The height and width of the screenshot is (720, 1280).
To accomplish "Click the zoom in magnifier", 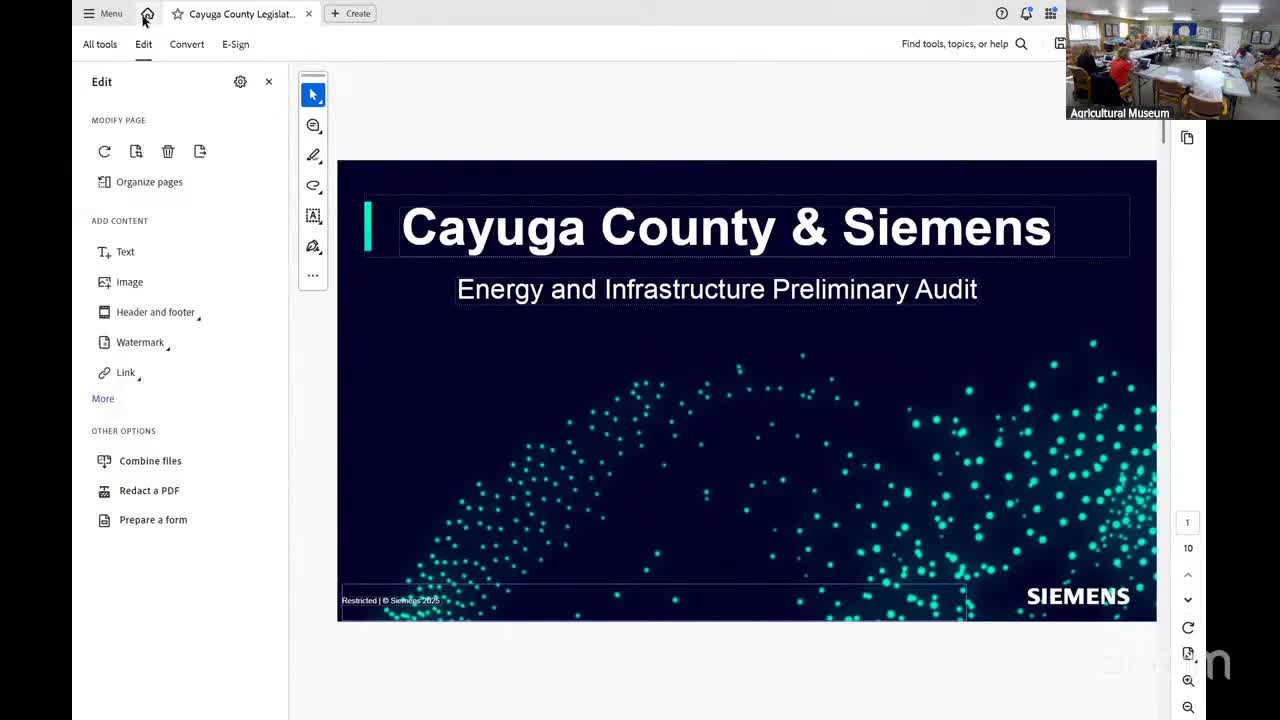I will click(1188, 681).
